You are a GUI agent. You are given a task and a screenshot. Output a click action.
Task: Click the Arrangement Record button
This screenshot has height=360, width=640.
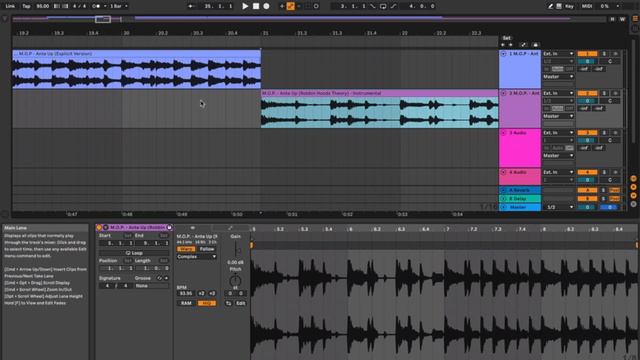(266, 6)
